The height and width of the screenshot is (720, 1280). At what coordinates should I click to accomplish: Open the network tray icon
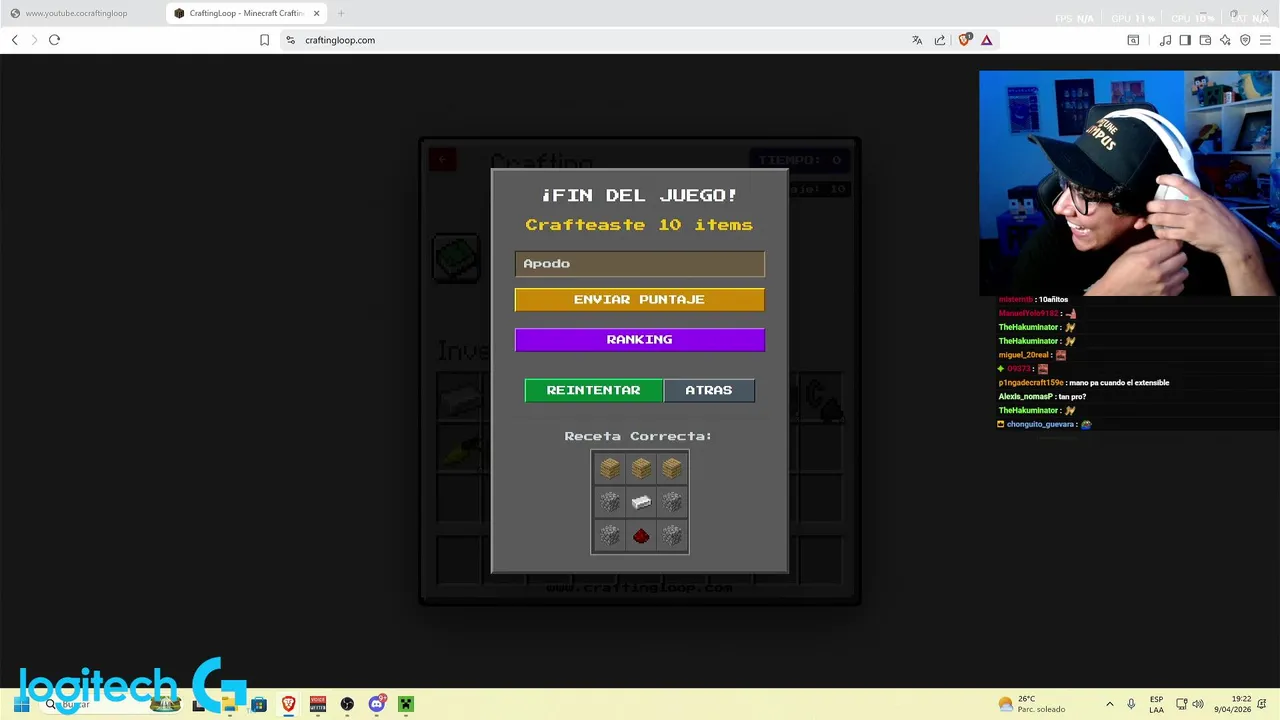click(x=1181, y=704)
